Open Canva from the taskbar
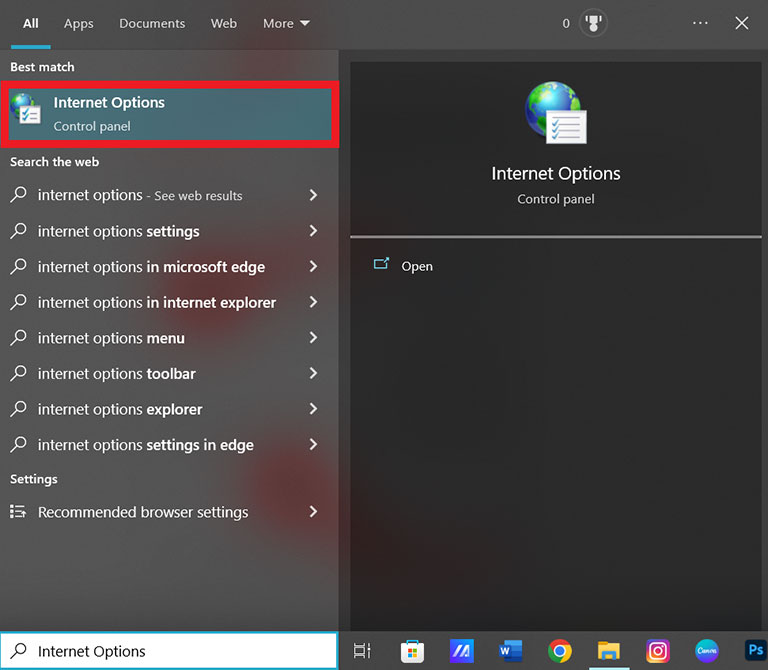The width and height of the screenshot is (768, 670). 707,651
